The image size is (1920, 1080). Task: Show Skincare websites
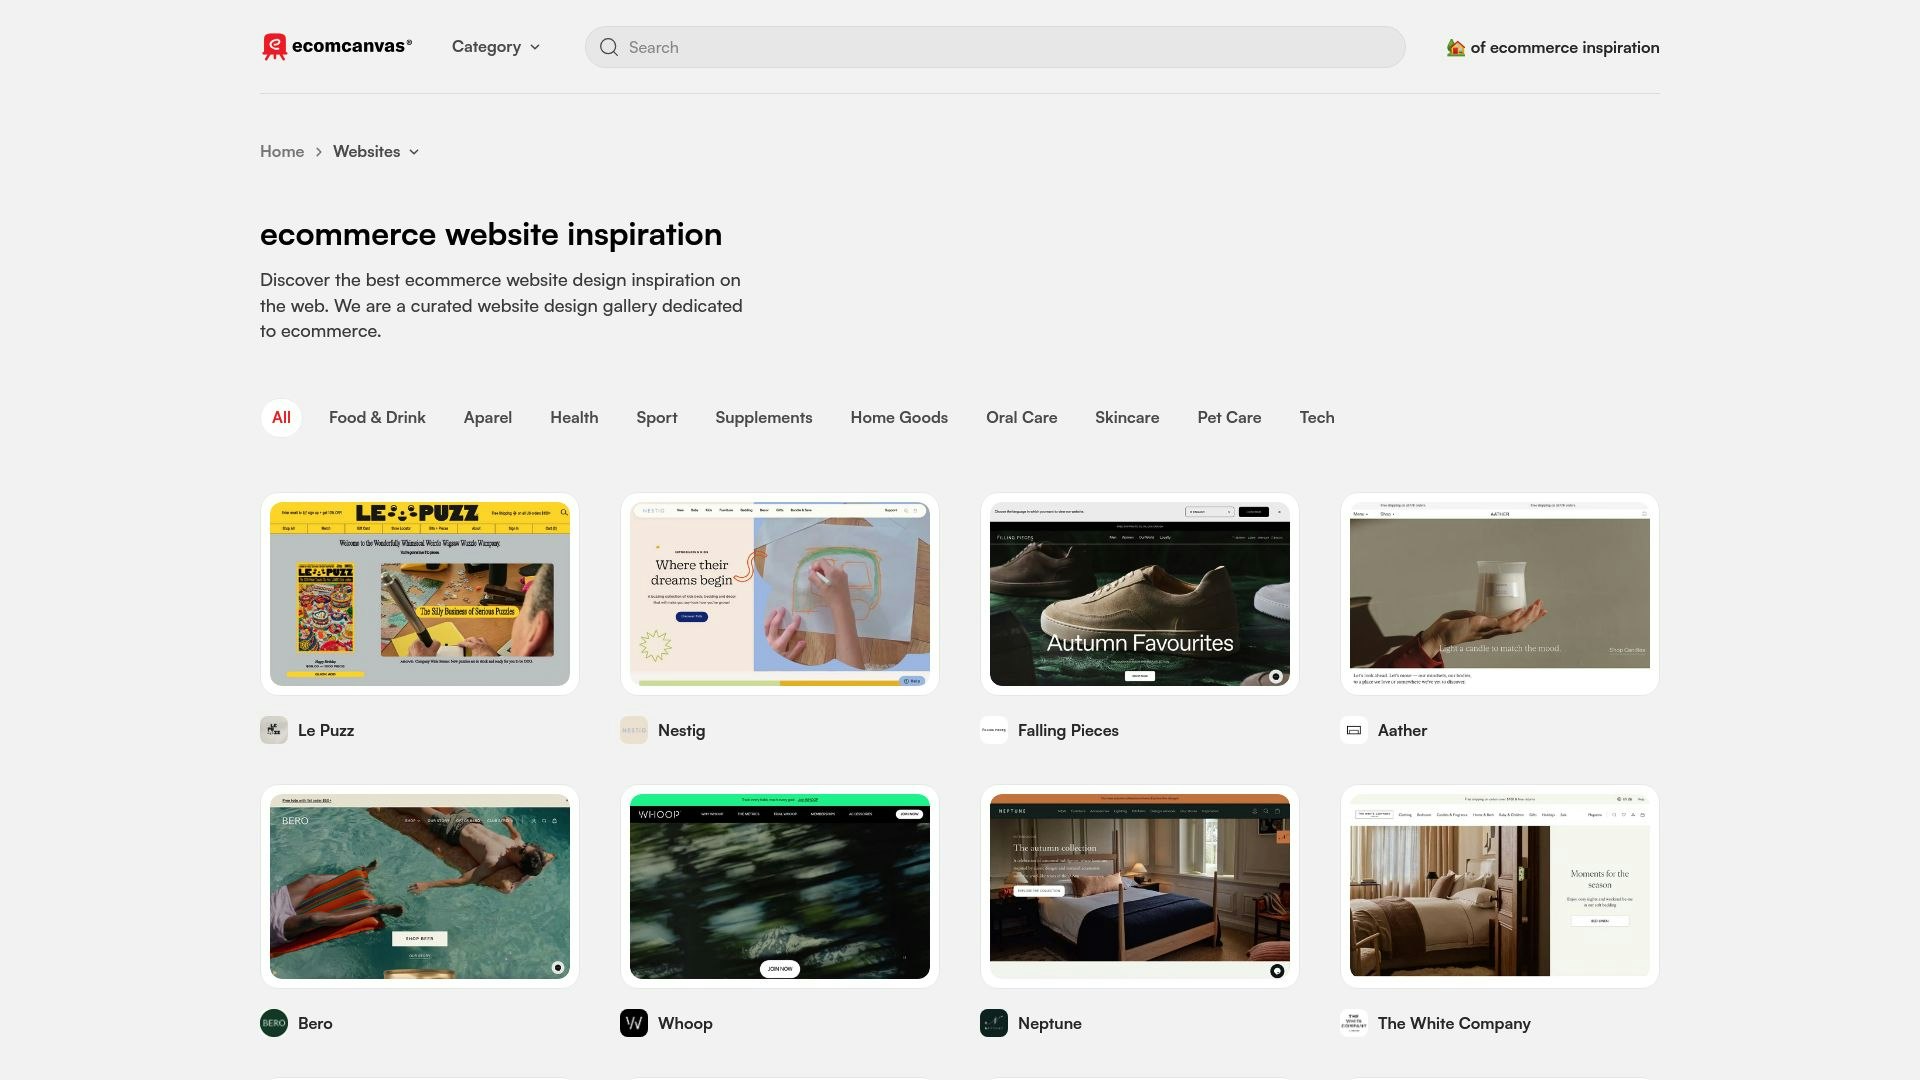[1127, 418]
